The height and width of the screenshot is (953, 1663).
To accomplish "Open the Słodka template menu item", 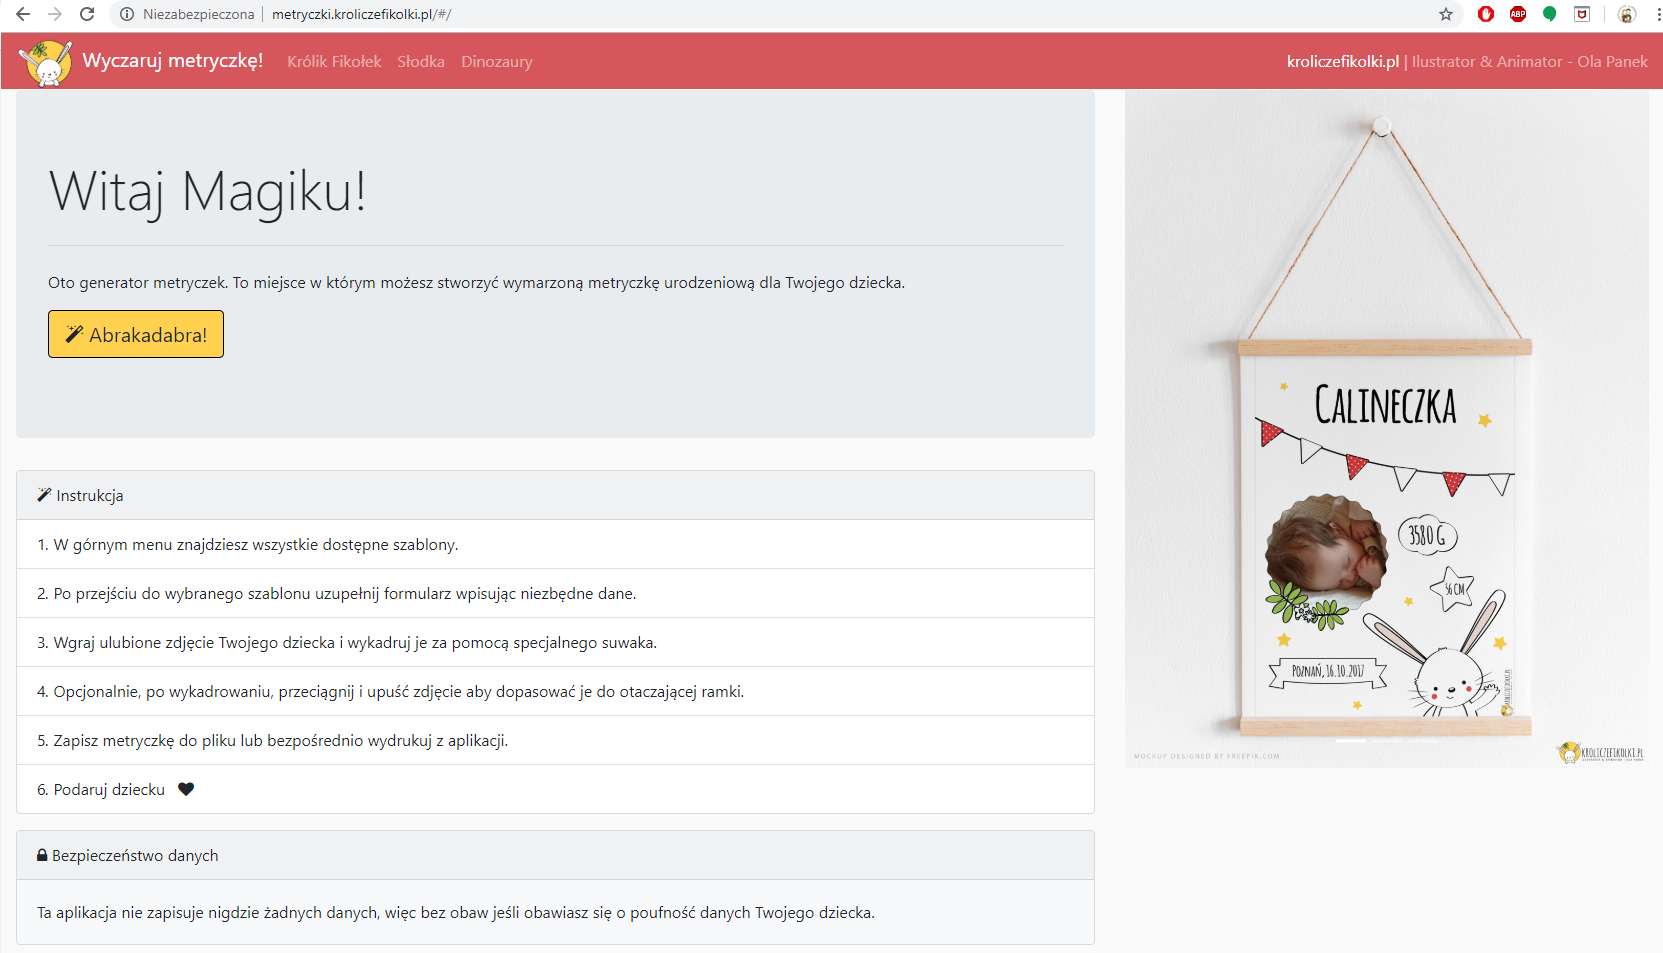I will click(x=421, y=62).
